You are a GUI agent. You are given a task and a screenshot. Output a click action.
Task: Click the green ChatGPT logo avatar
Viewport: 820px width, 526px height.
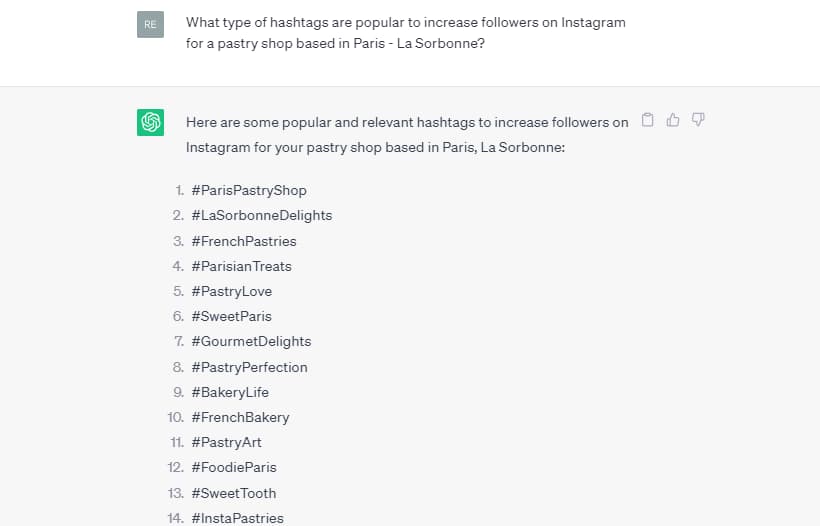[151, 122]
